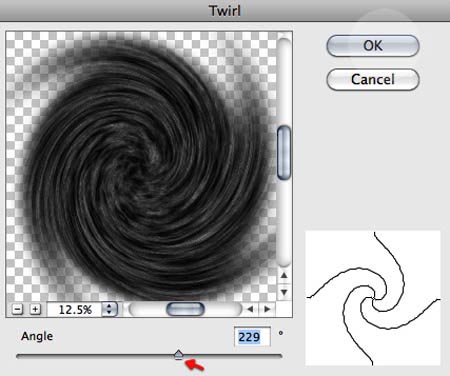The height and width of the screenshot is (376, 450).
Task: Click the scroll down arrow in preview
Action: tap(284, 292)
